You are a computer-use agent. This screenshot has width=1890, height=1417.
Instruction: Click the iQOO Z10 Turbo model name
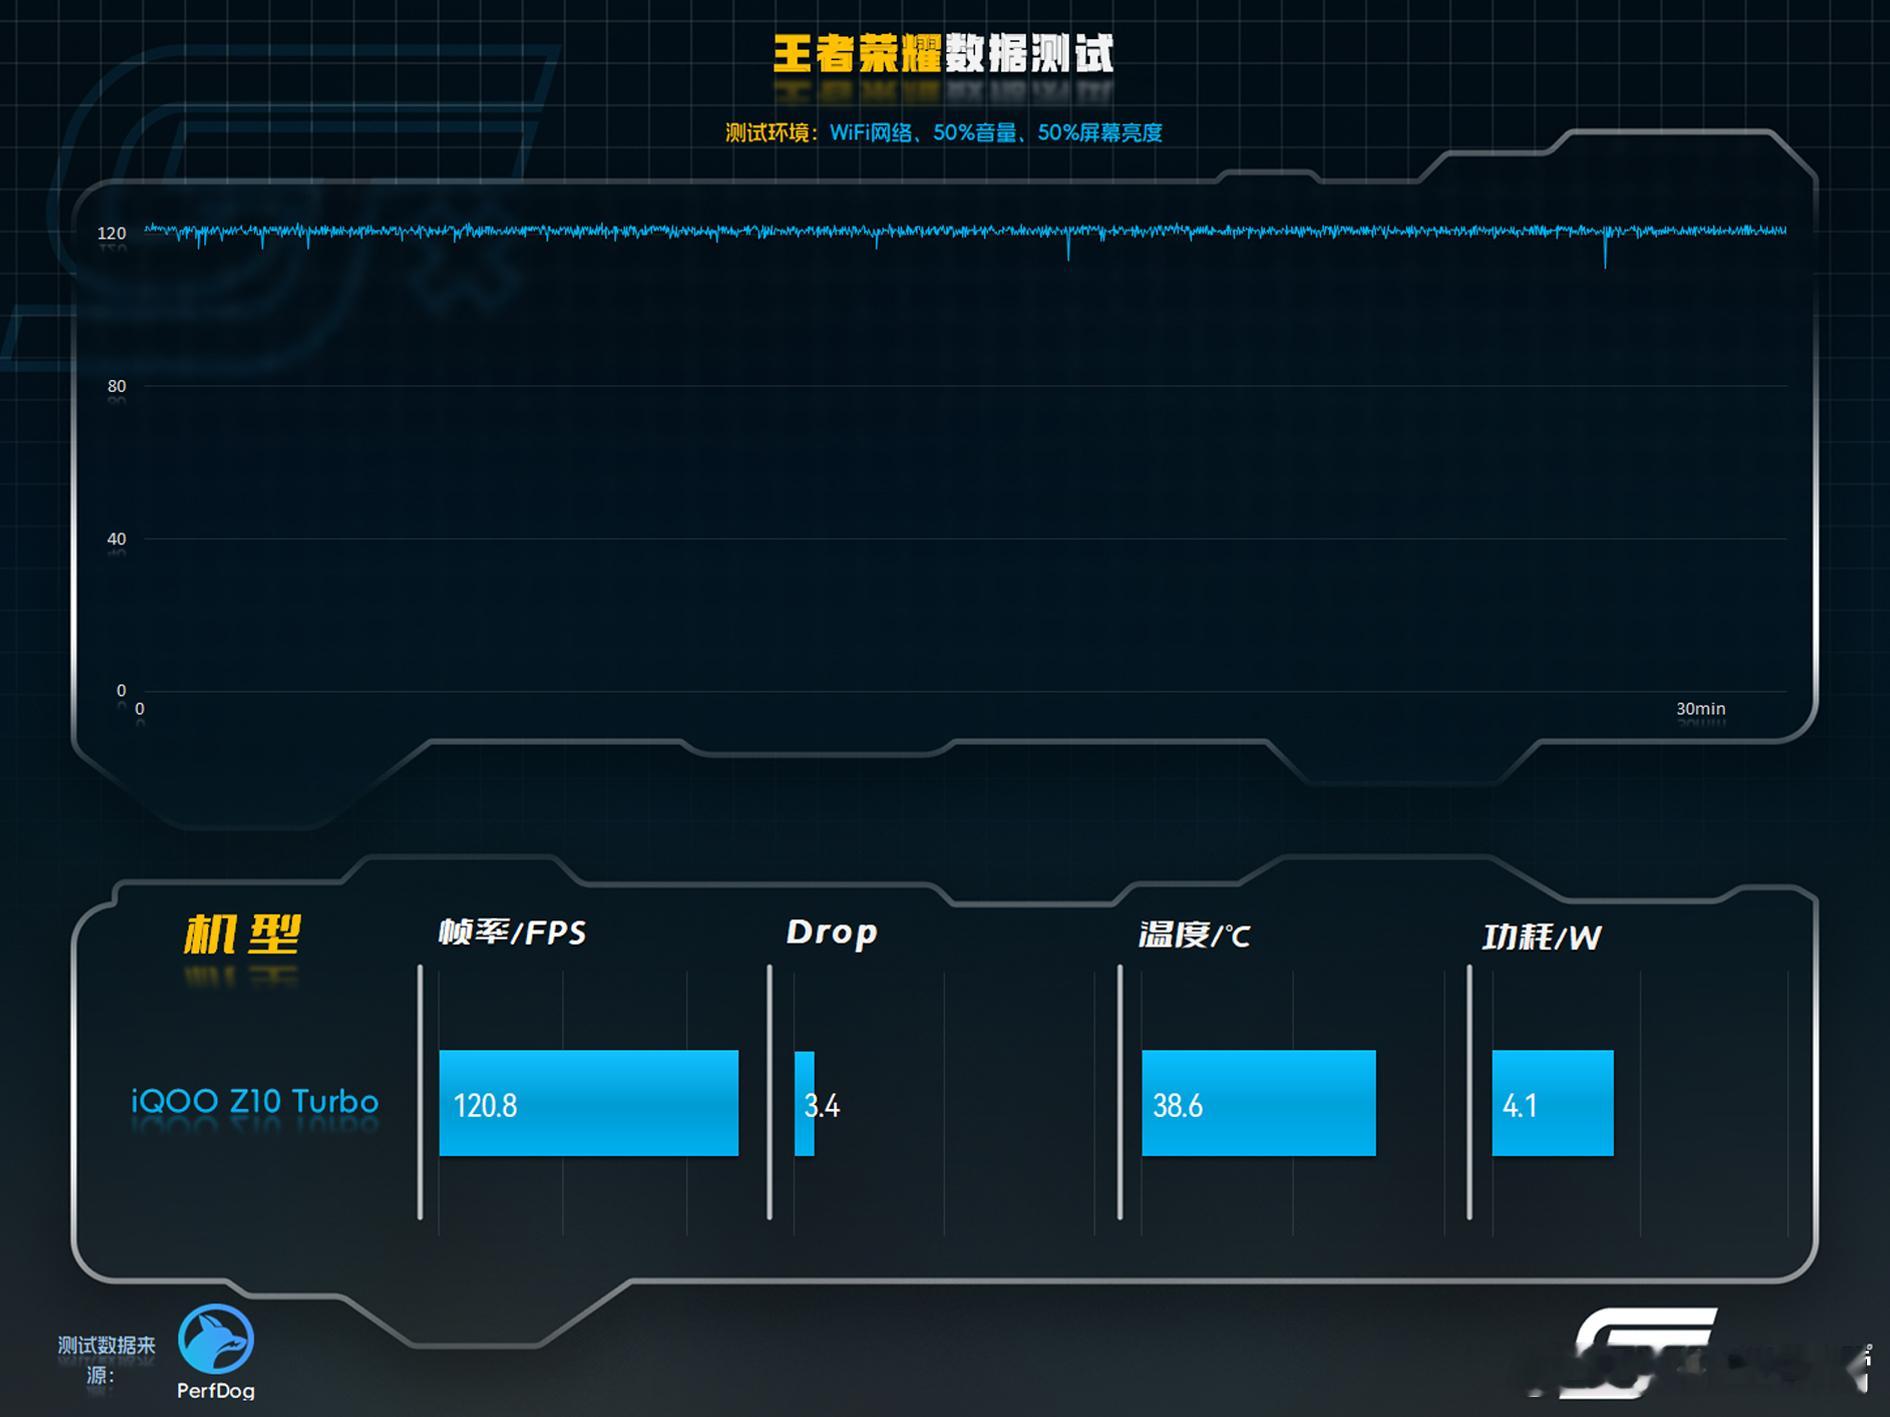255,1102
